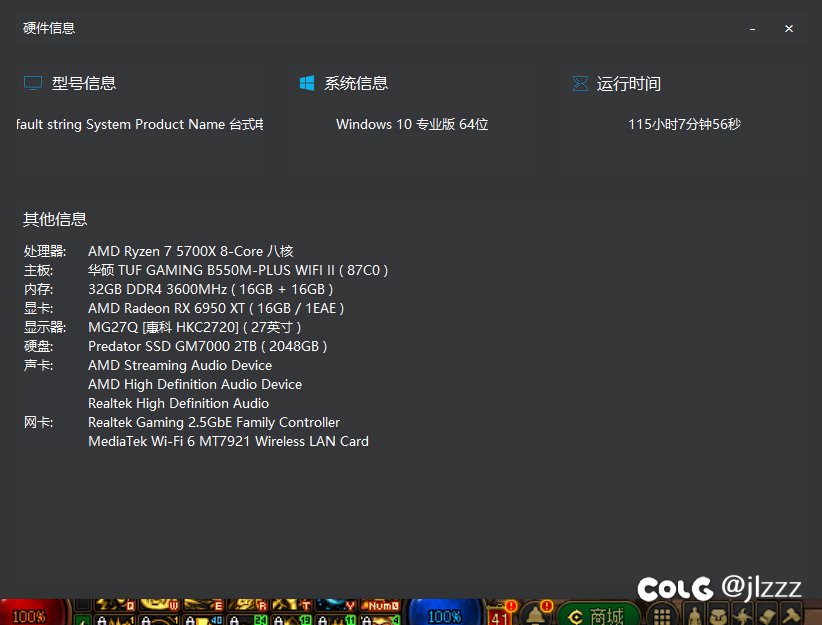Close the 硬件信息 window
This screenshot has height=625, width=822.
coord(788,28)
